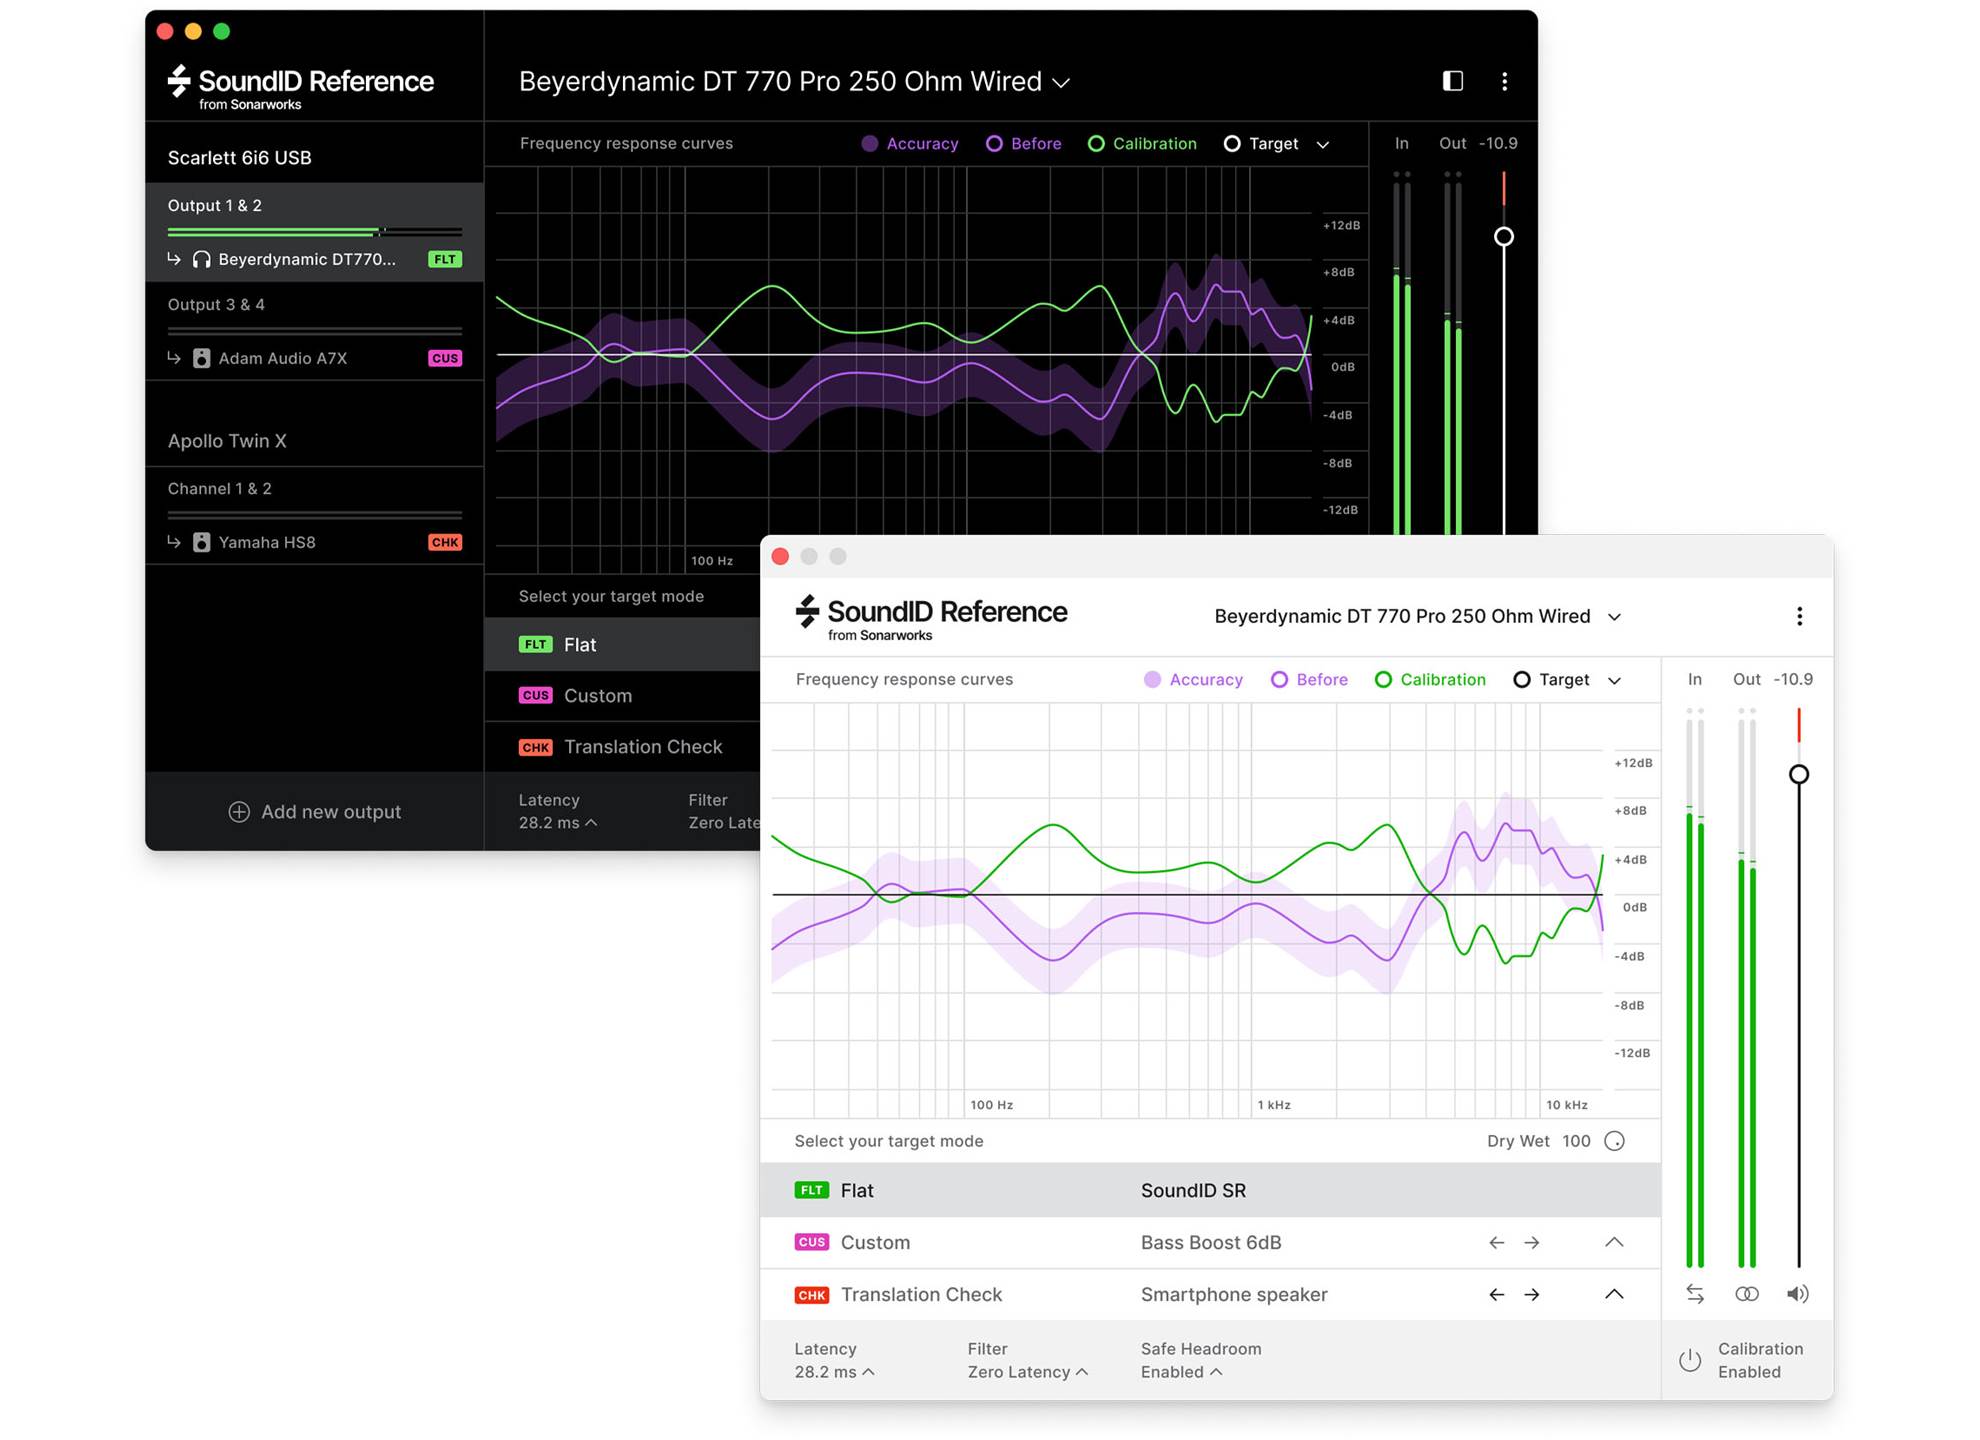Select Translation Check mode in light window
This screenshot has height=1440, width=1980.
(920, 1294)
